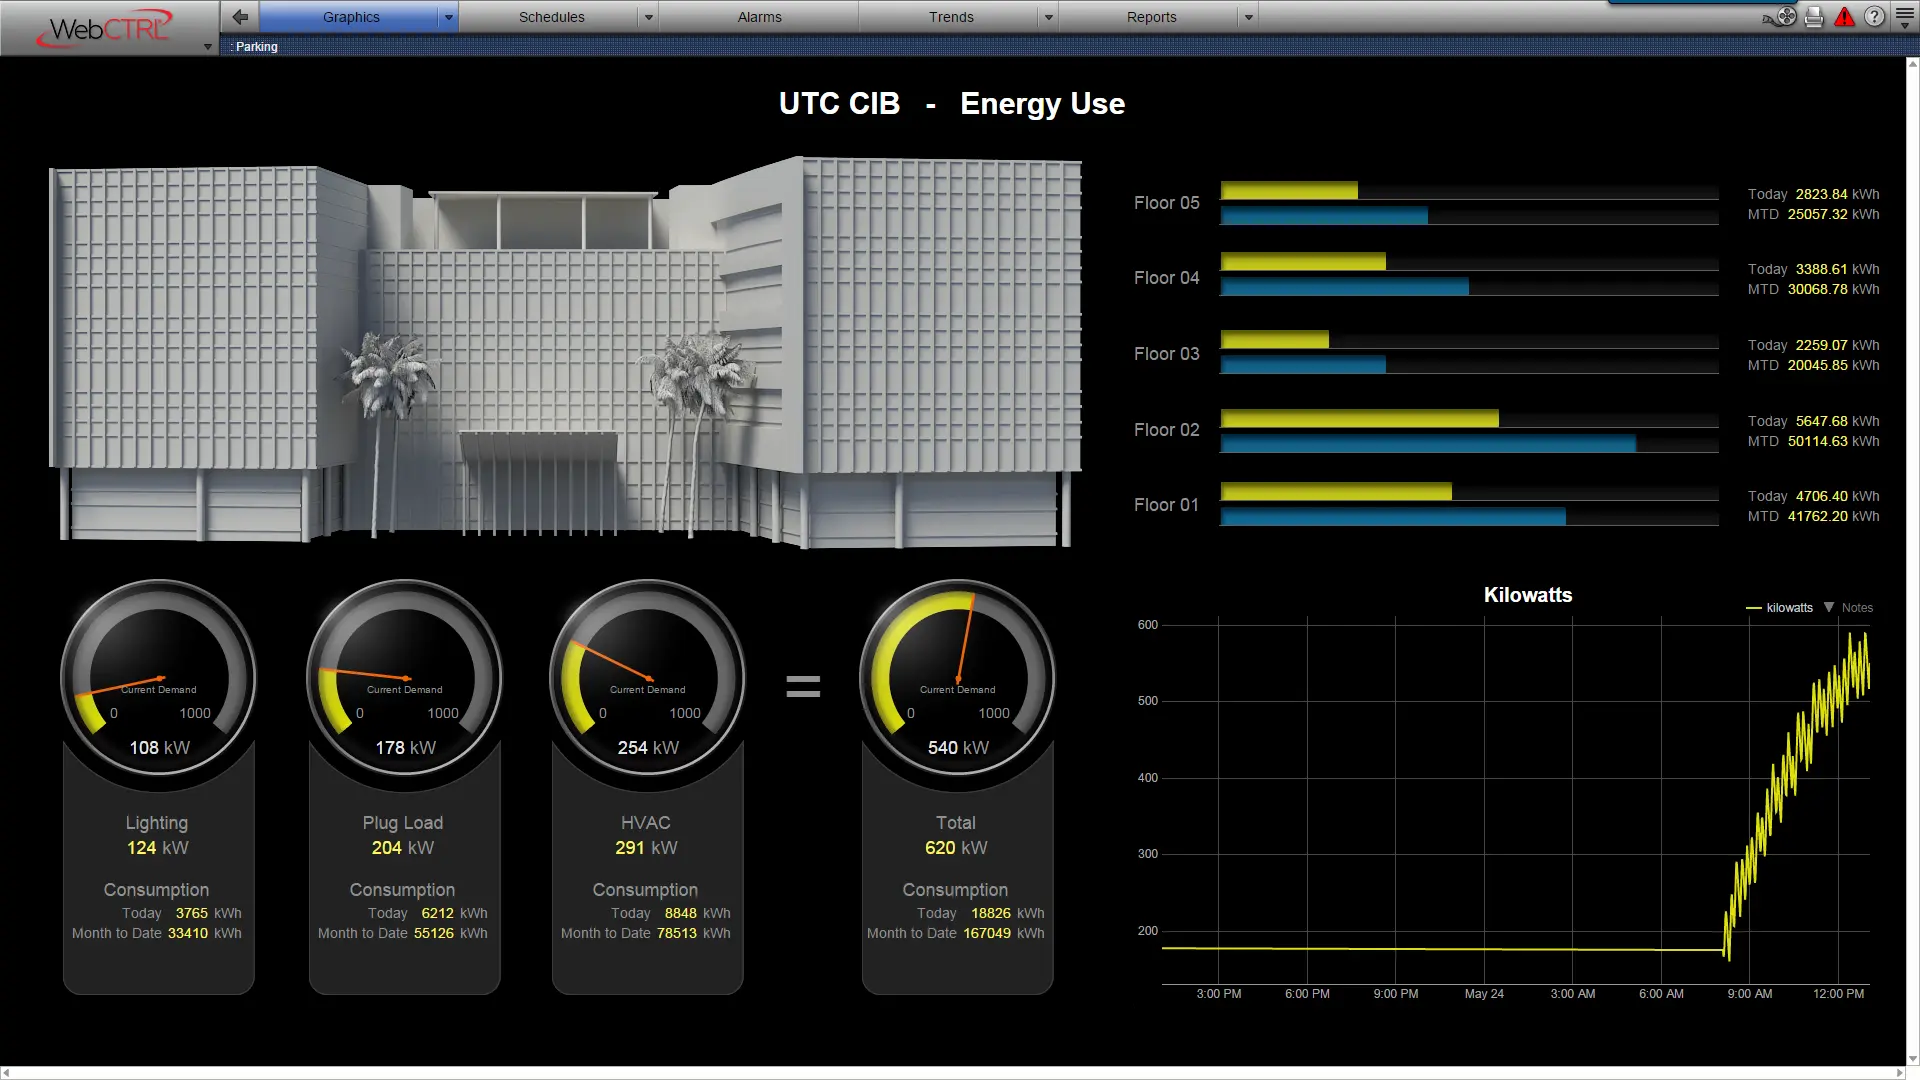Viewport: 1920px width, 1080px height.
Task: Click the building image
Action: pyautogui.click(x=565, y=352)
